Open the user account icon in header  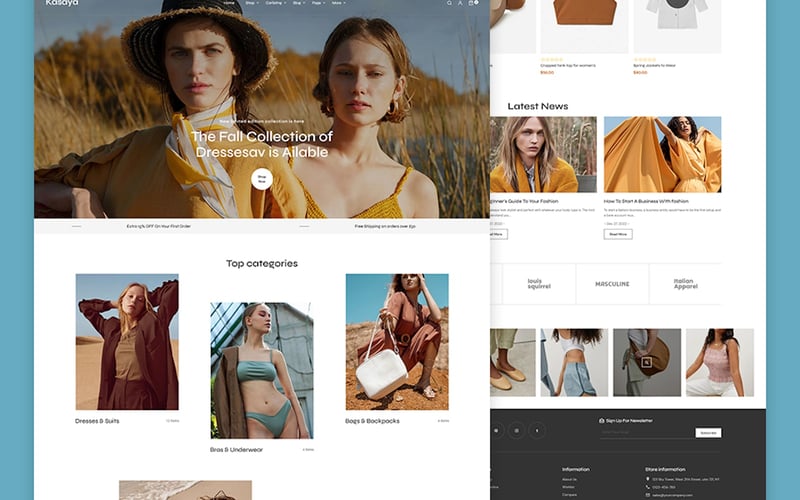point(460,3)
